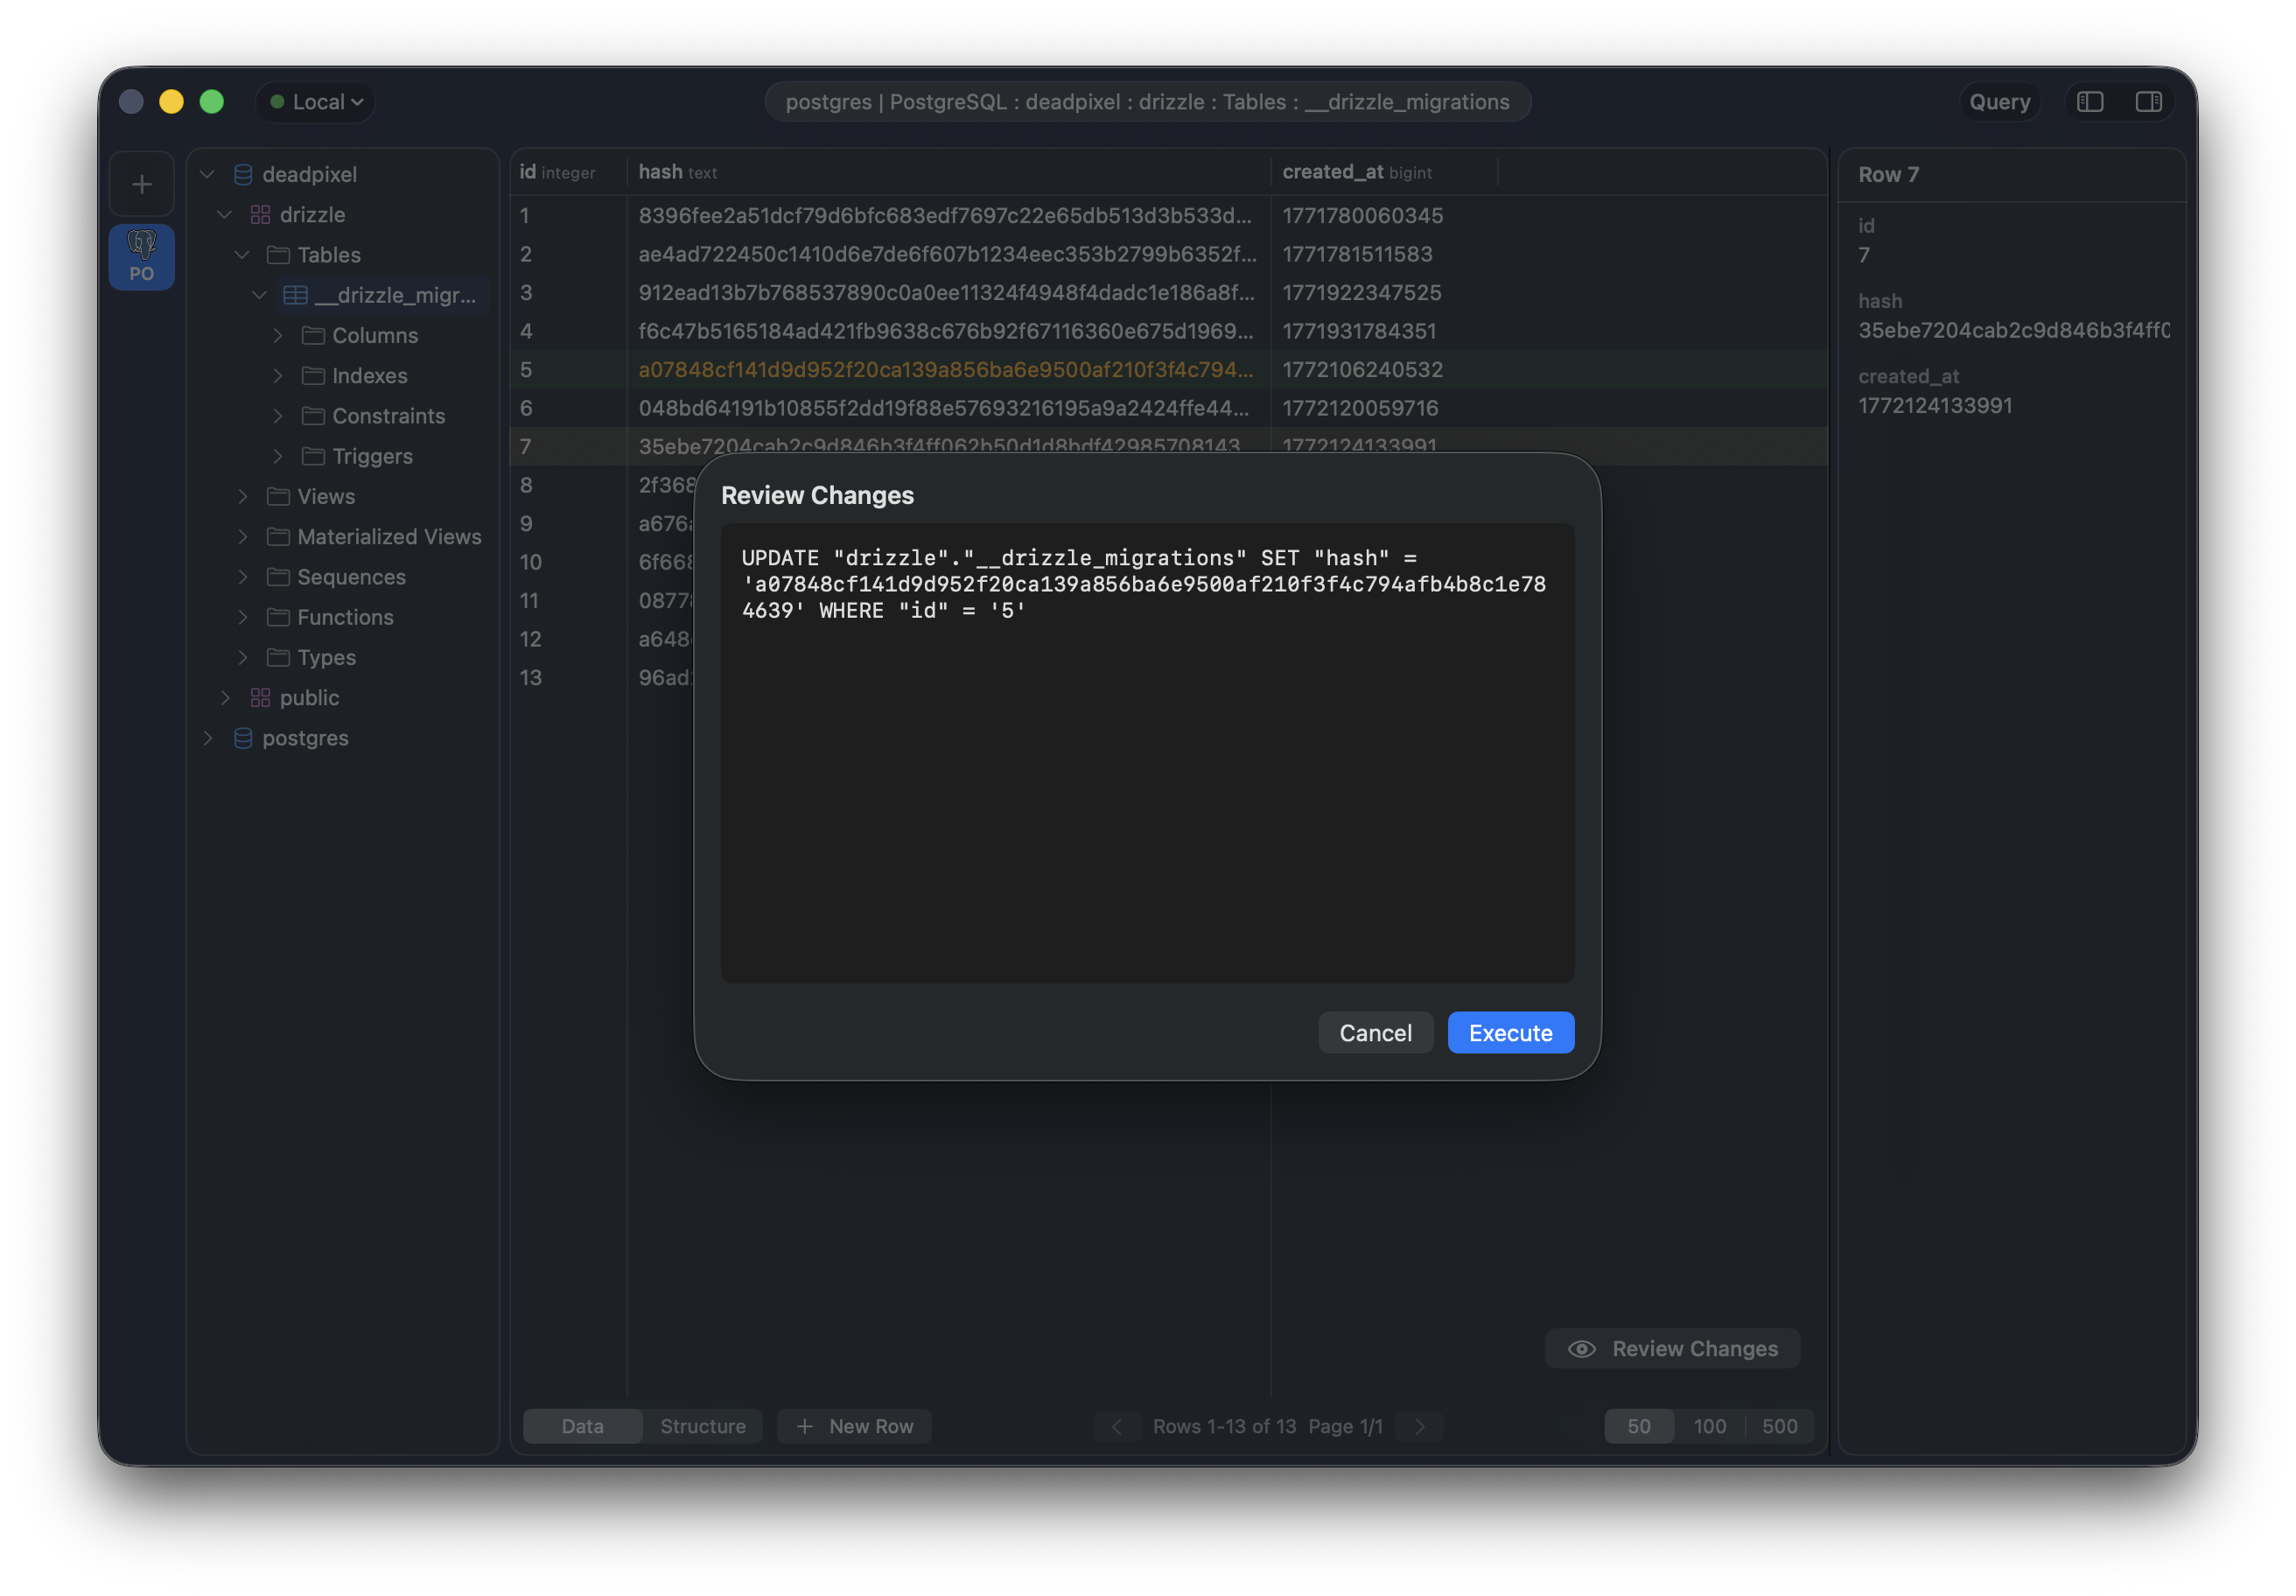Viewport: 2296px width, 1596px height.
Task: Select the 50 rows per page option
Action: point(1638,1426)
